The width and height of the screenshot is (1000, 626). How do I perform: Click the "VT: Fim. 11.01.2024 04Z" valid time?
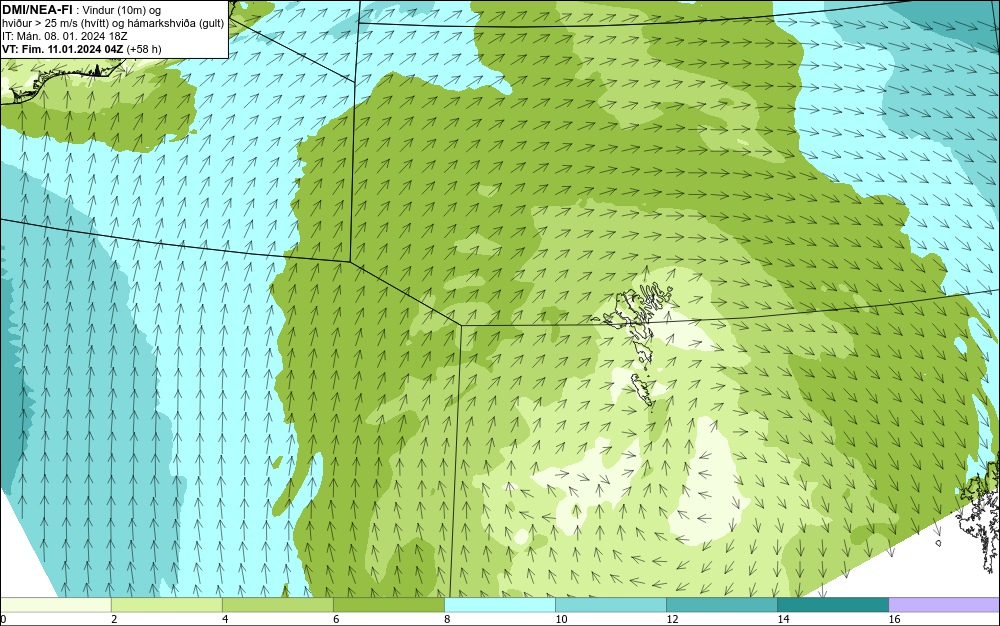pos(62,49)
